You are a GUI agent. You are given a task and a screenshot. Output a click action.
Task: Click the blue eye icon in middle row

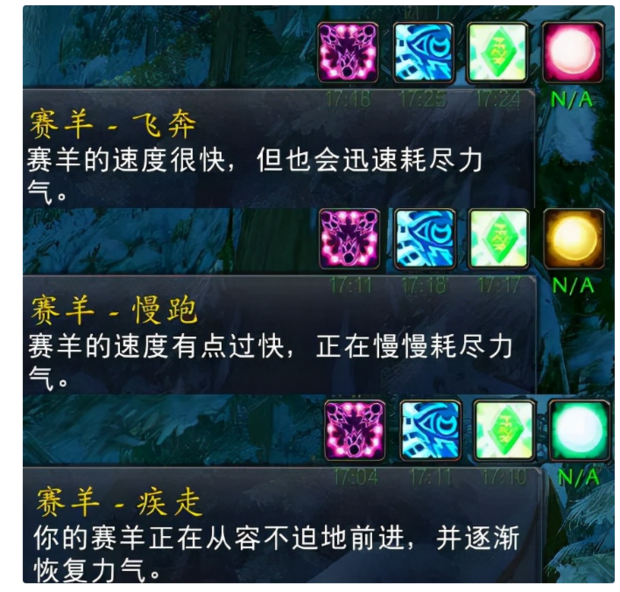click(425, 239)
